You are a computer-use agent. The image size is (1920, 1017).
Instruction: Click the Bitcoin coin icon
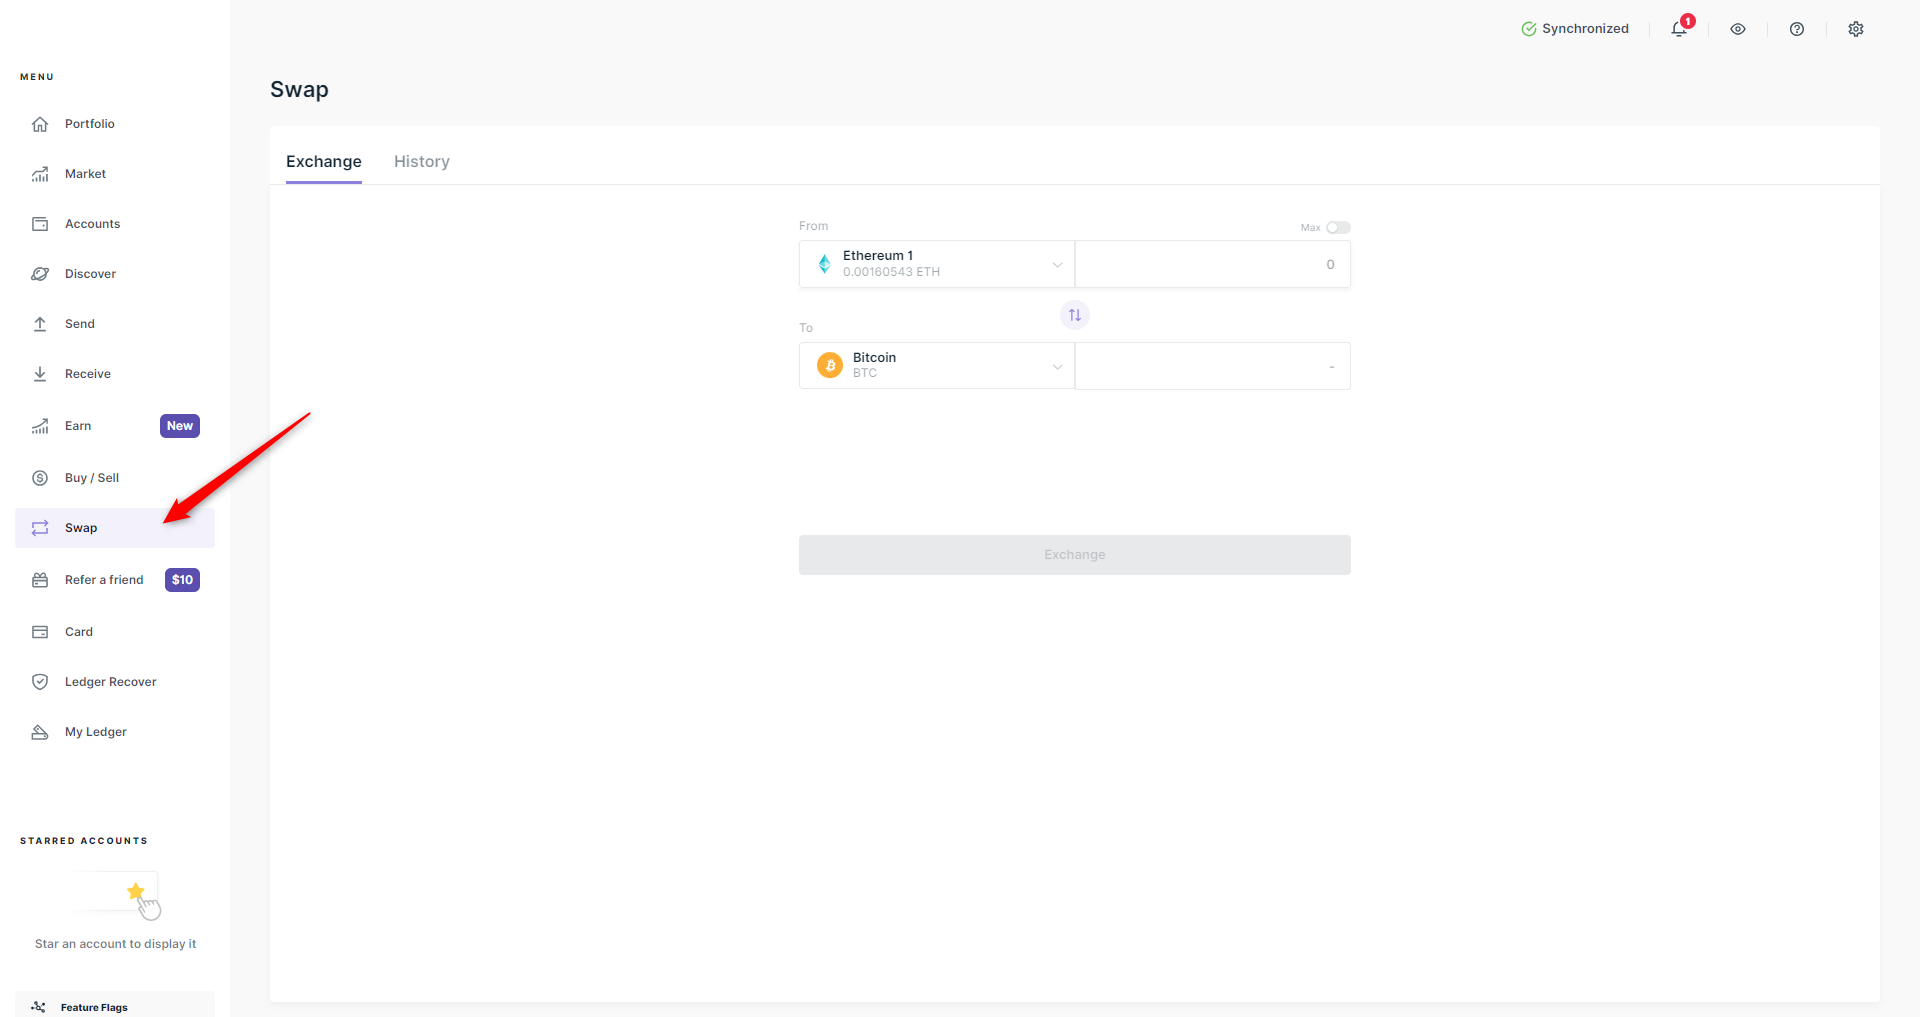click(x=829, y=366)
